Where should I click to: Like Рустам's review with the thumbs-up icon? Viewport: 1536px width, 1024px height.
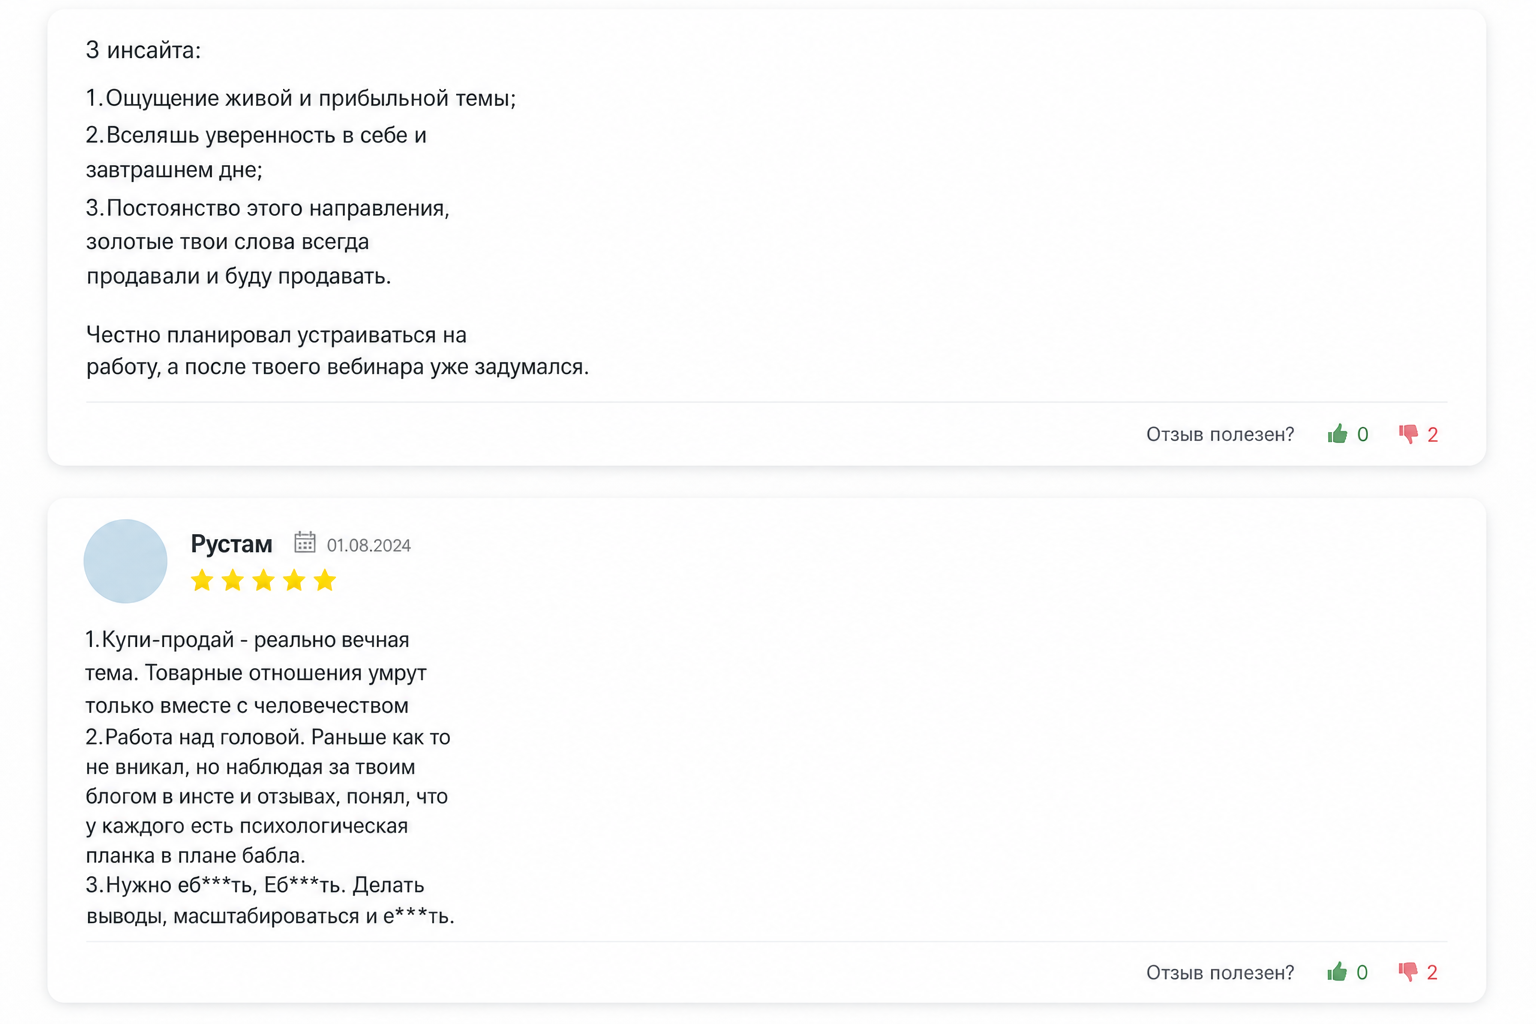pyautogui.click(x=1337, y=972)
